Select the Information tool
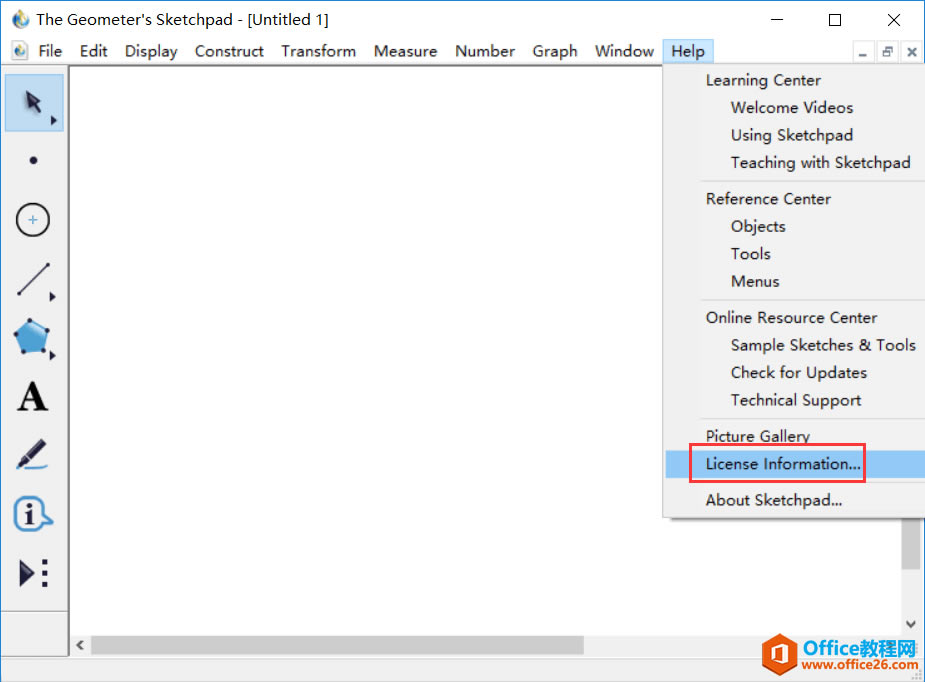Image resolution: width=925 pixels, height=682 pixels. (32, 513)
